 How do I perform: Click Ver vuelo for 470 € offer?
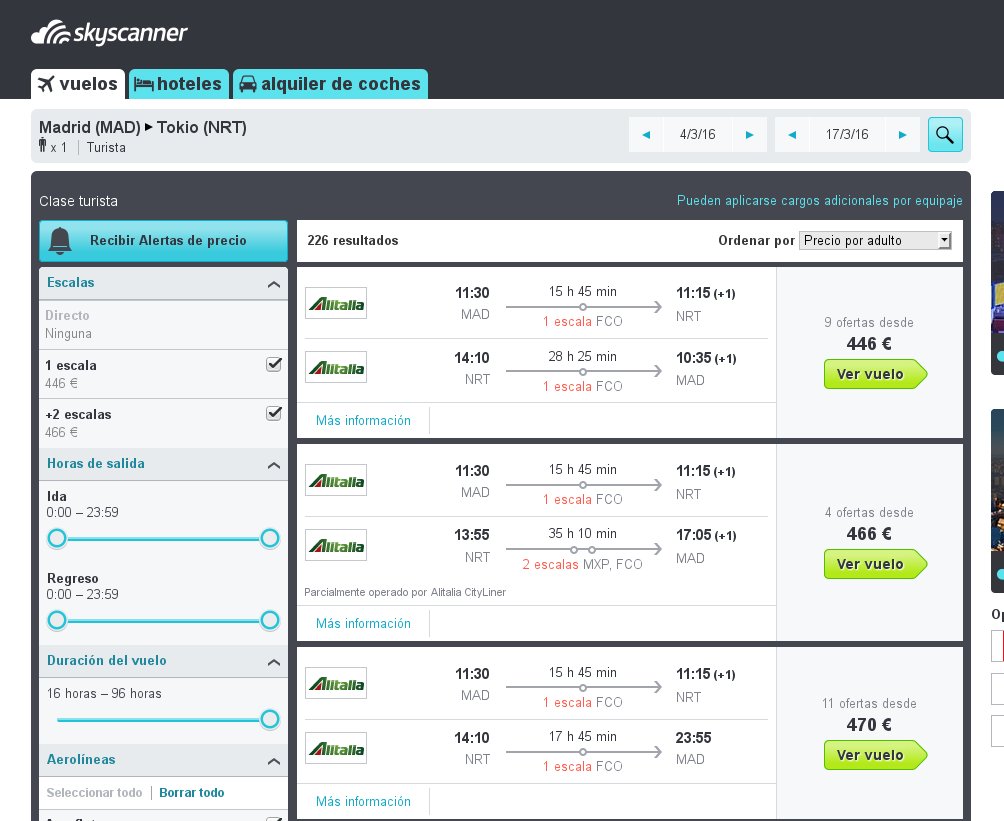point(875,755)
